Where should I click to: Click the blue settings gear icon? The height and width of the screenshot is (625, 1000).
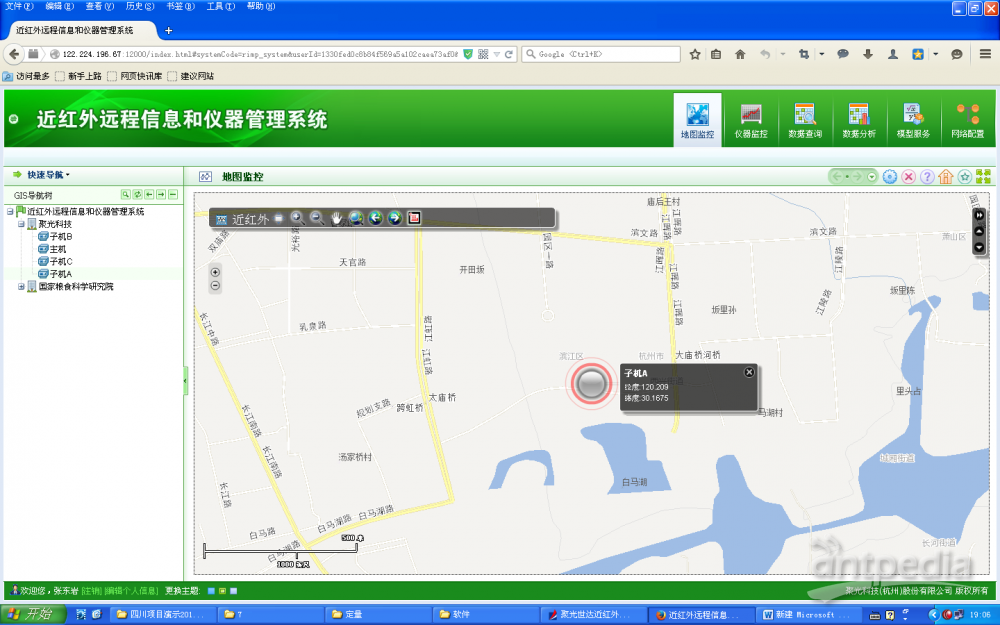(890, 177)
